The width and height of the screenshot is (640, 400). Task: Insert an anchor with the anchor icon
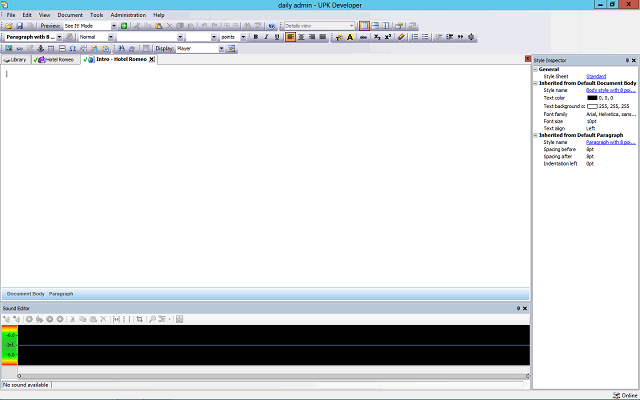[40, 49]
